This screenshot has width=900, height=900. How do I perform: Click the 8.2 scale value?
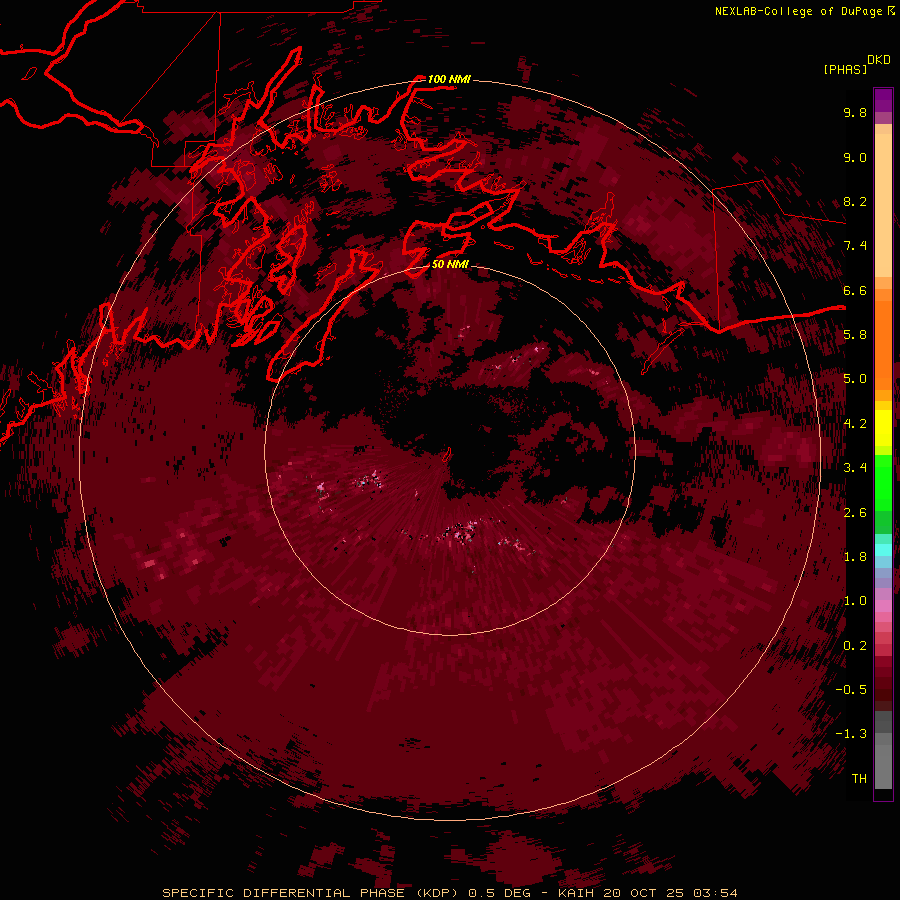coord(855,201)
